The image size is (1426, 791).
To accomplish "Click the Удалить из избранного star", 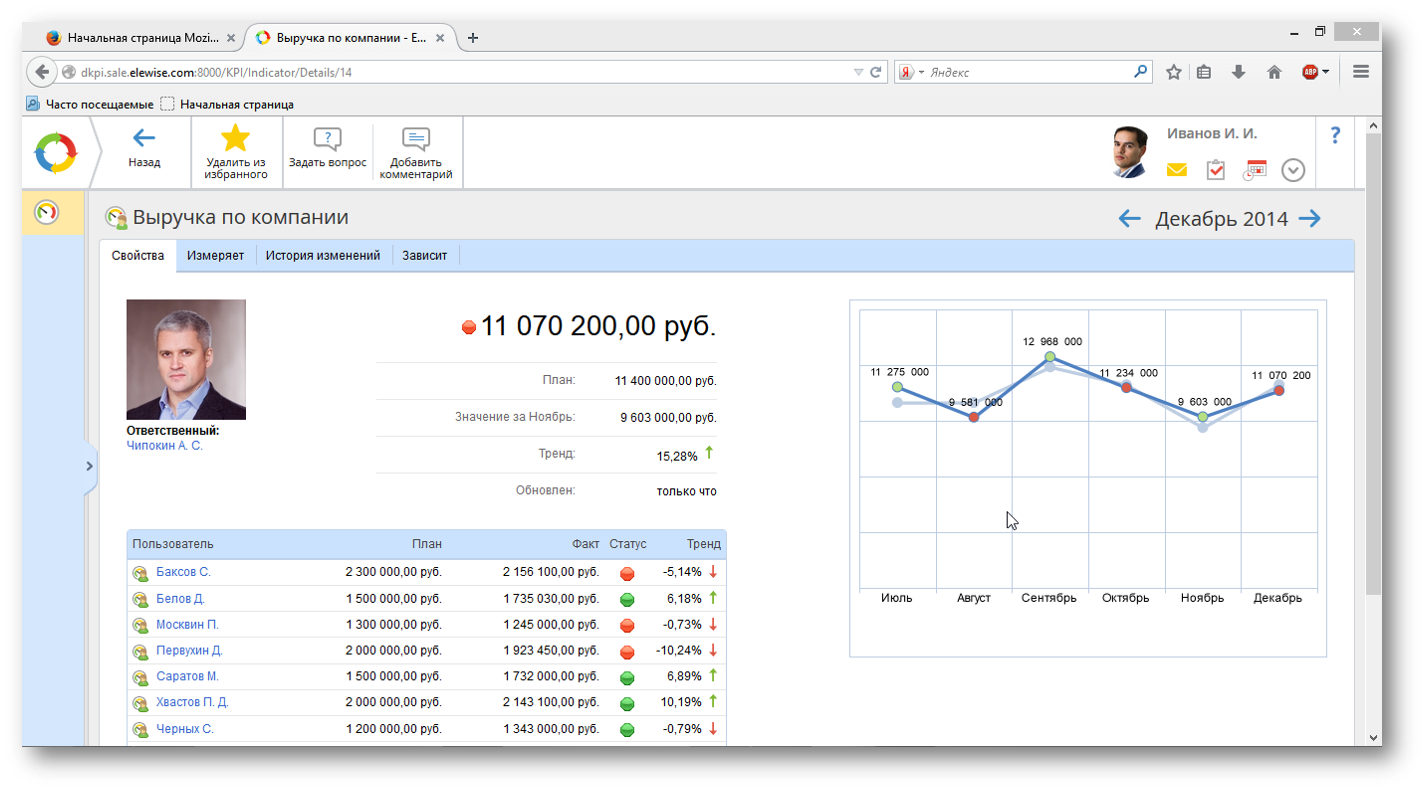I will [236, 151].
